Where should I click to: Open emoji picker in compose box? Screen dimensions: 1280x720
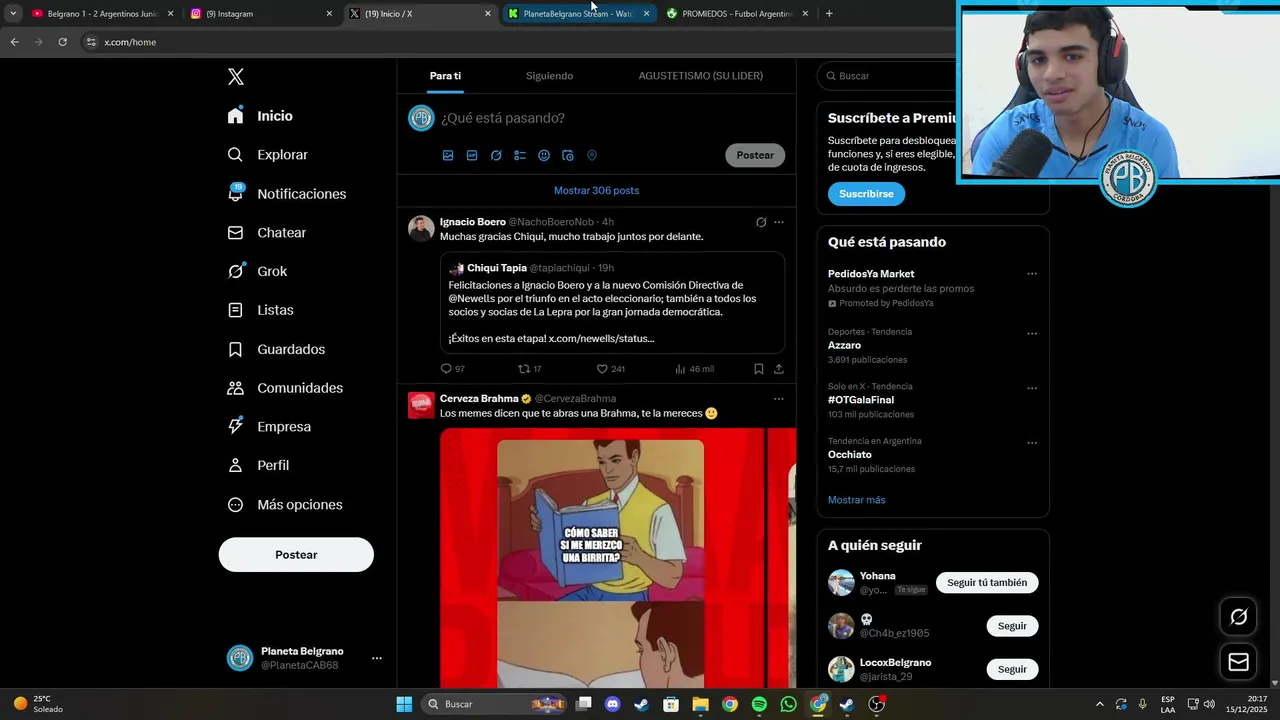[544, 155]
